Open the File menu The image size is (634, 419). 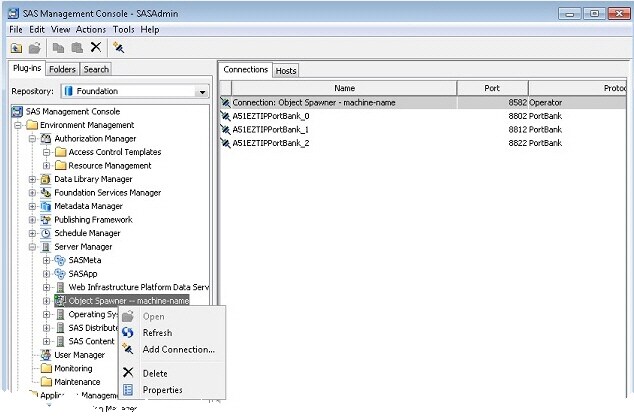pos(16,30)
